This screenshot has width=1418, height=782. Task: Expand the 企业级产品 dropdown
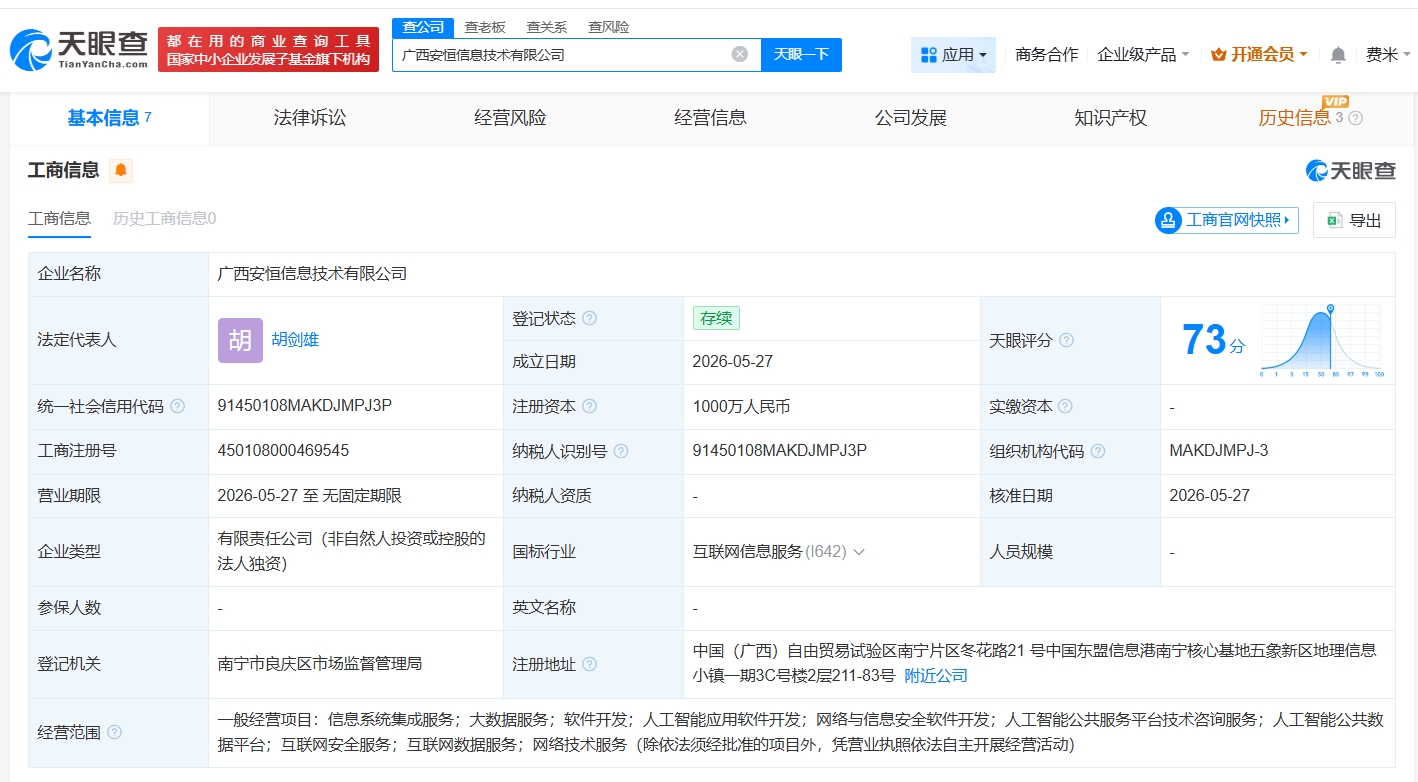click(x=1143, y=55)
